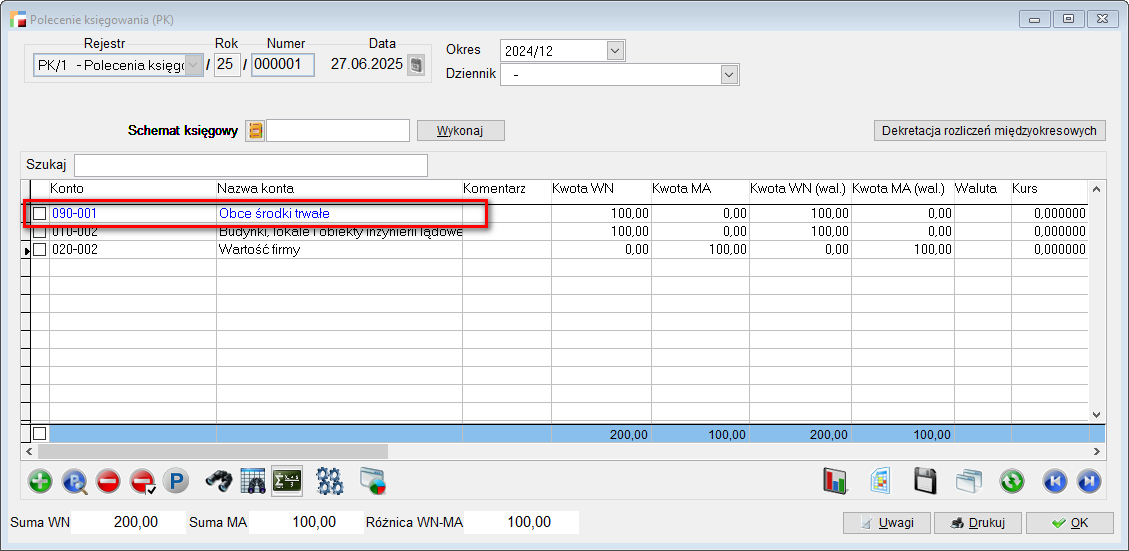Click the Suma MA value 100,00

306,522
